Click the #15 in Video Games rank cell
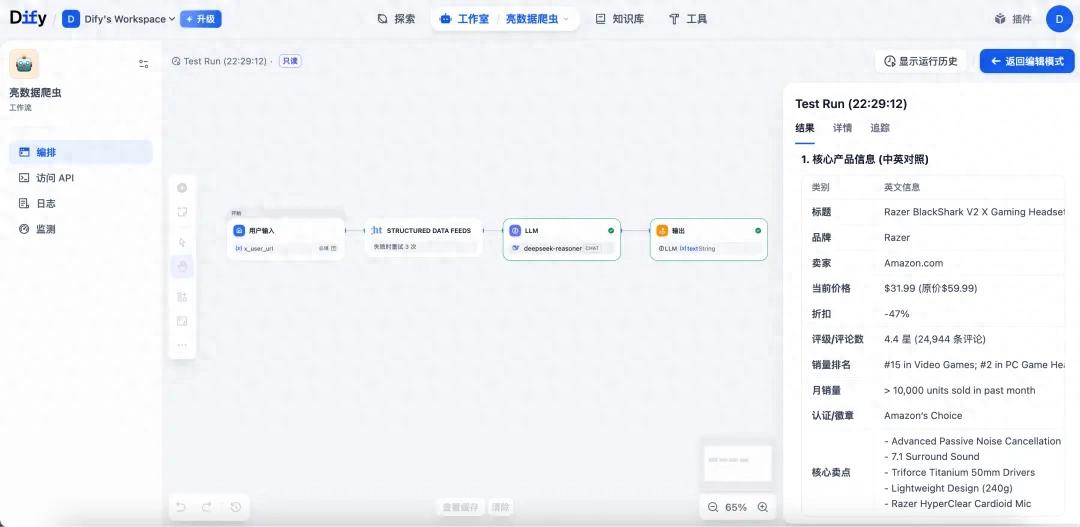 974,364
